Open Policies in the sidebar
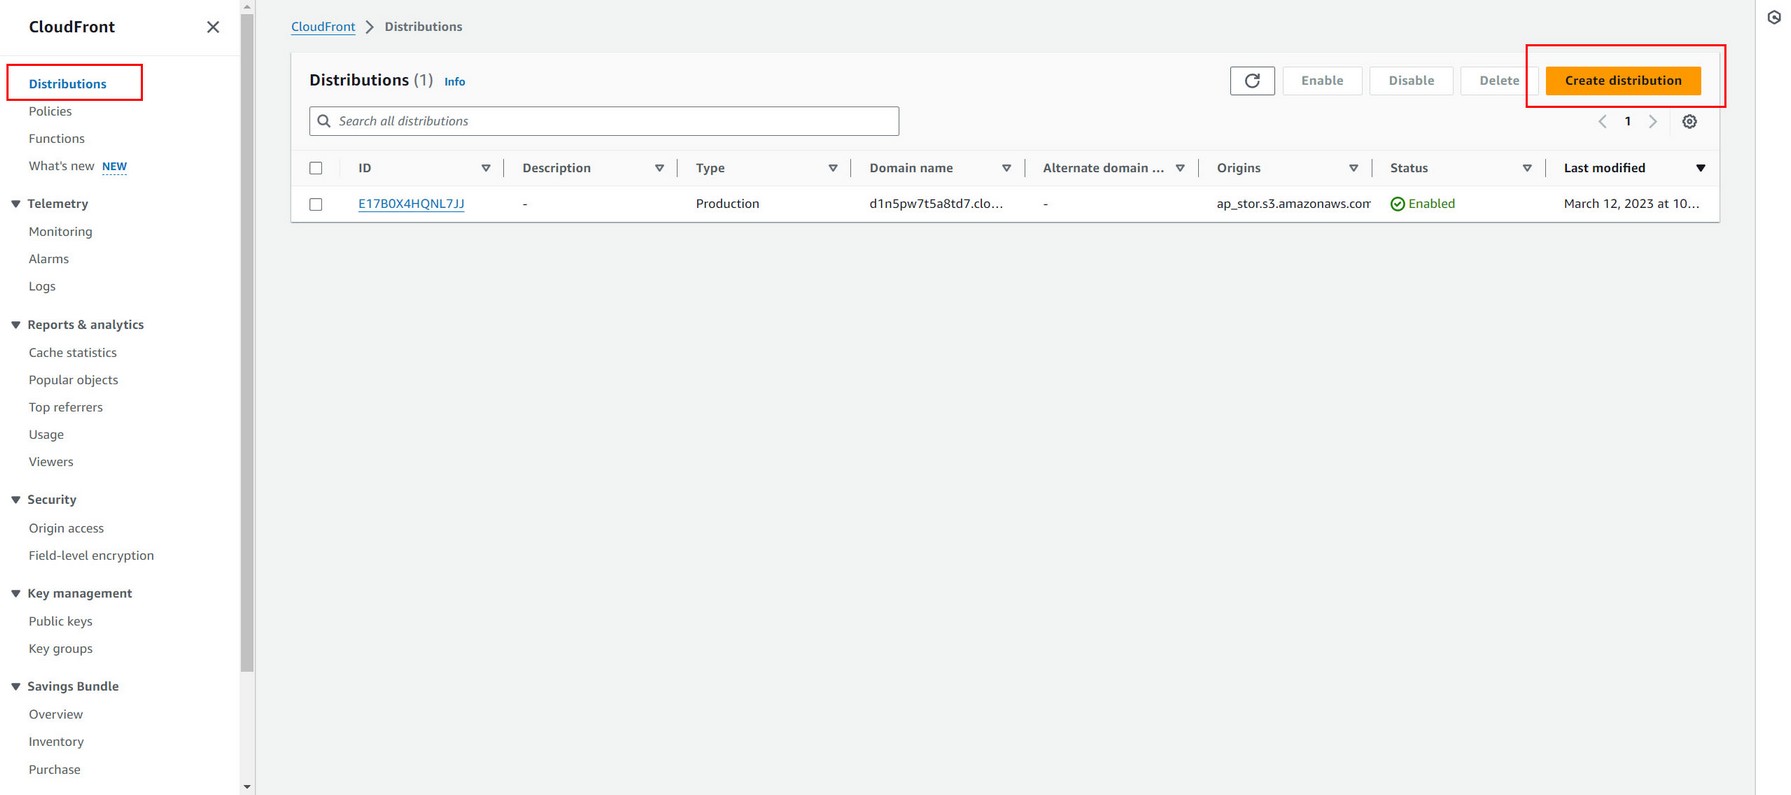The height and width of the screenshot is (795, 1791). 50,111
